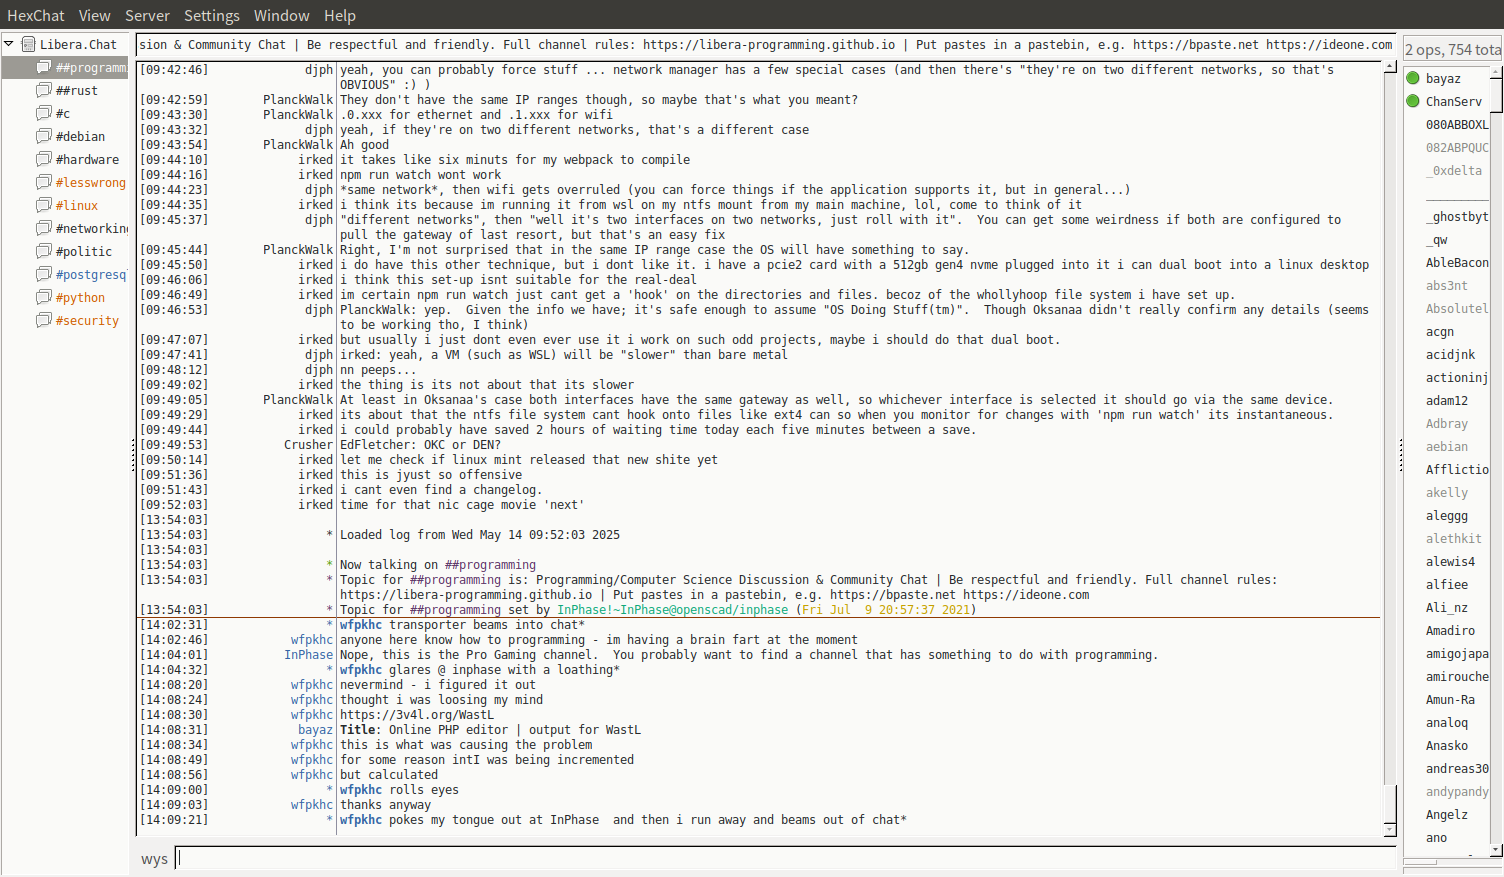Select user acidjnk in the user list
1504x877 pixels.
click(1450, 354)
